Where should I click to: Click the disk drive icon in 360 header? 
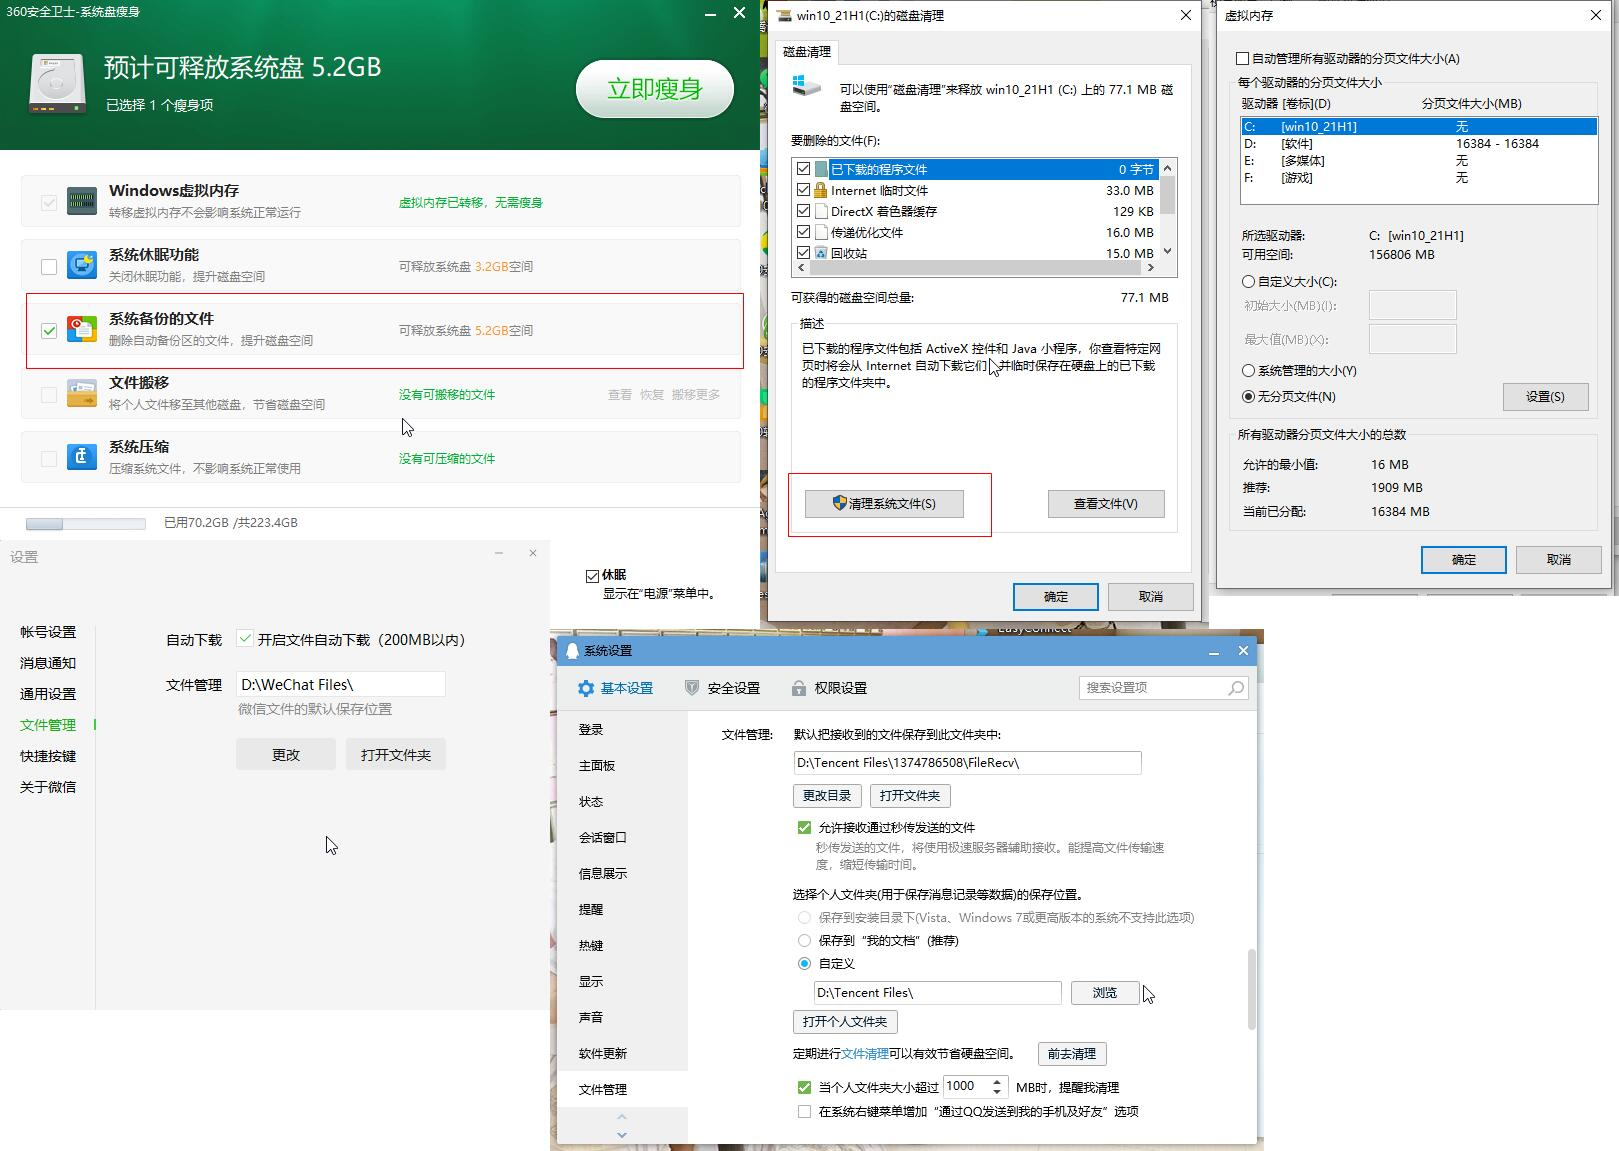(x=58, y=84)
